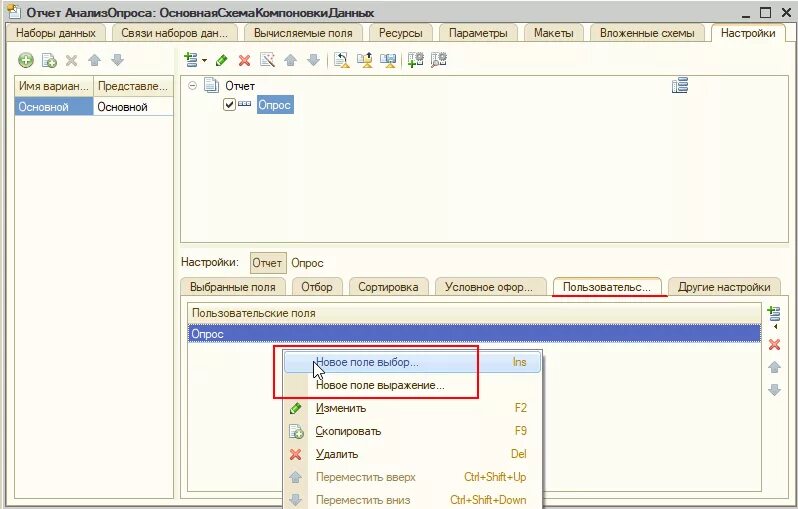This screenshot has height=509, width=798.
Task: Select Основной cell under Имя варианта column
Action: click(x=54, y=107)
